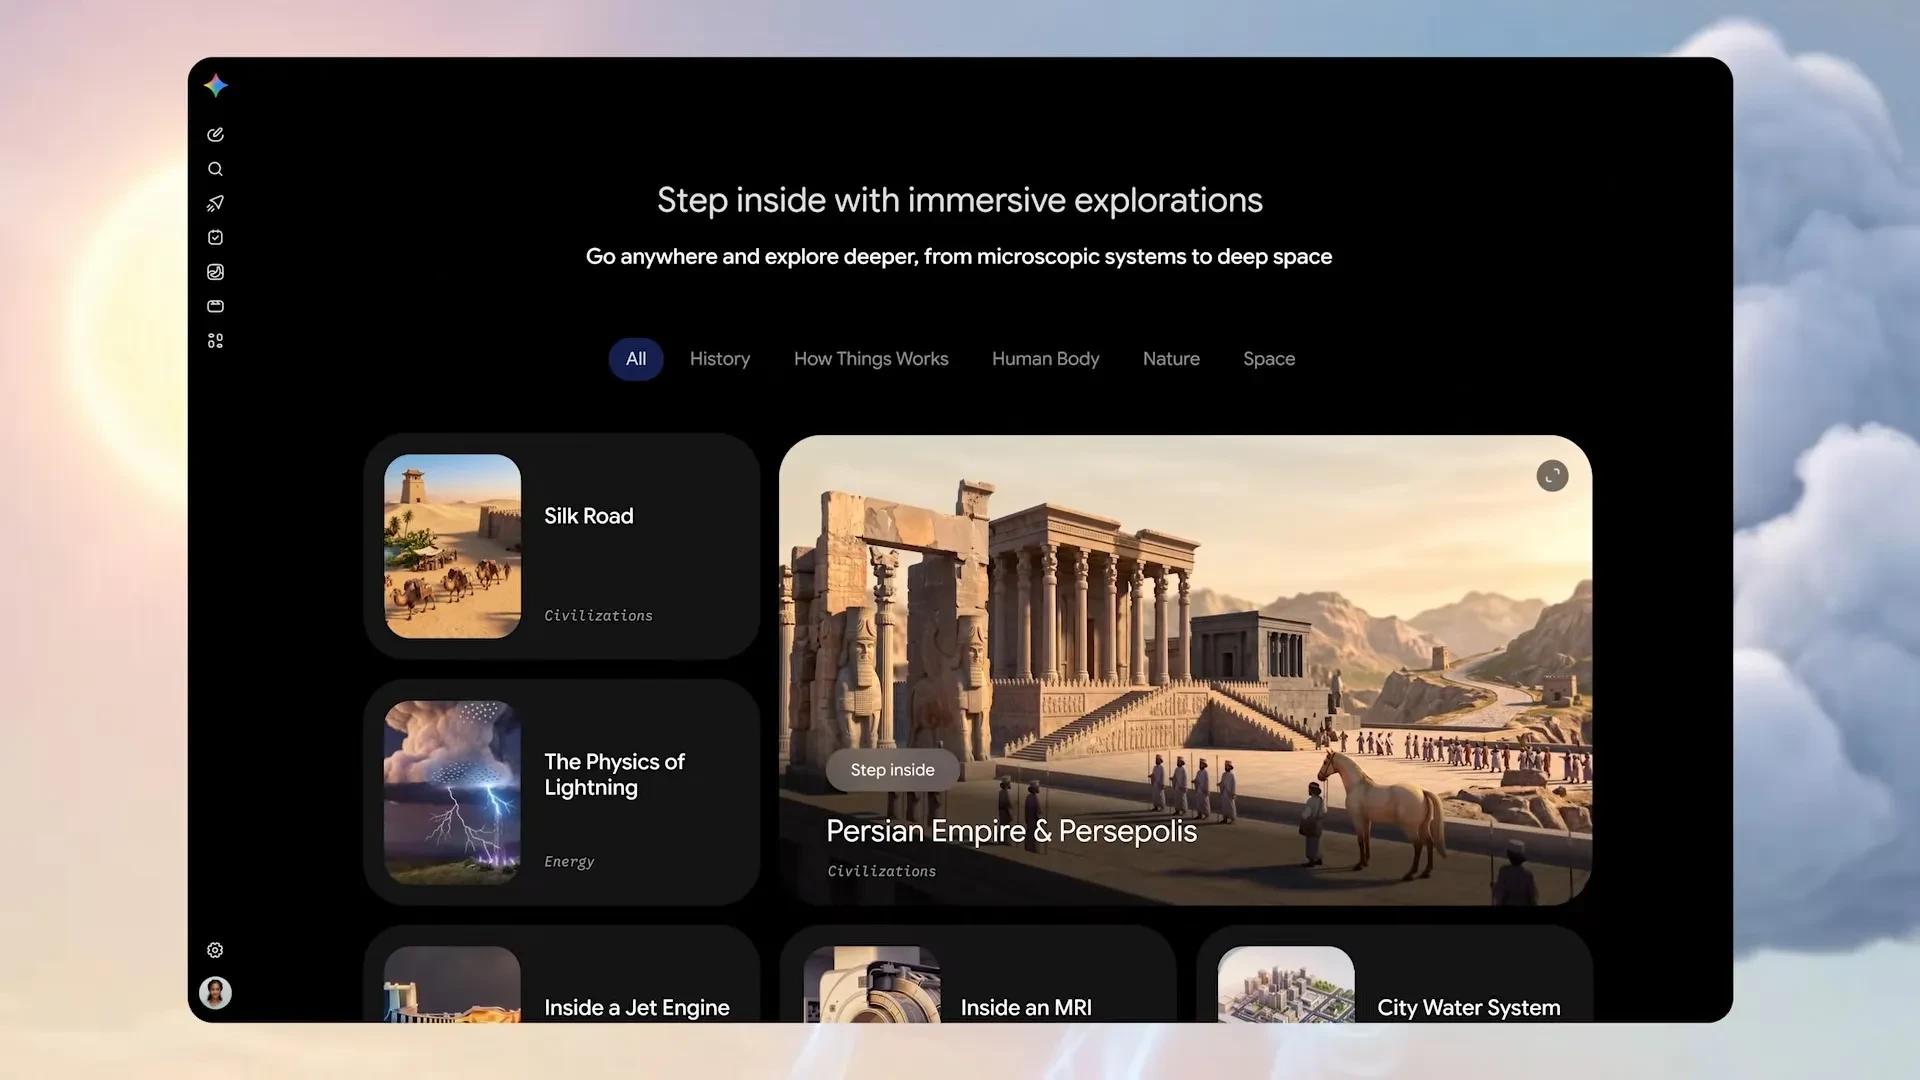Click the Step inside button

point(892,770)
